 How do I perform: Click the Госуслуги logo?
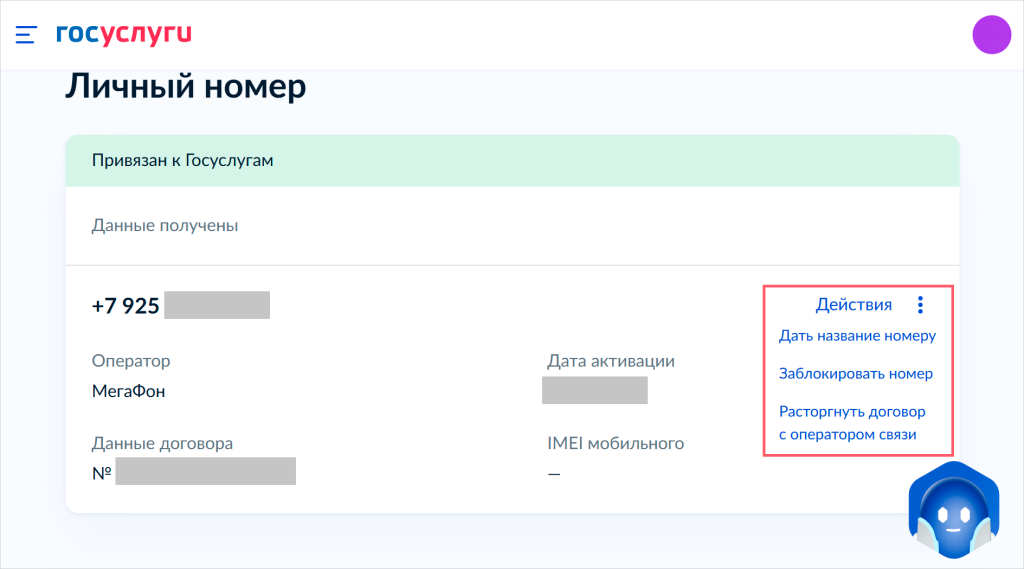123,34
